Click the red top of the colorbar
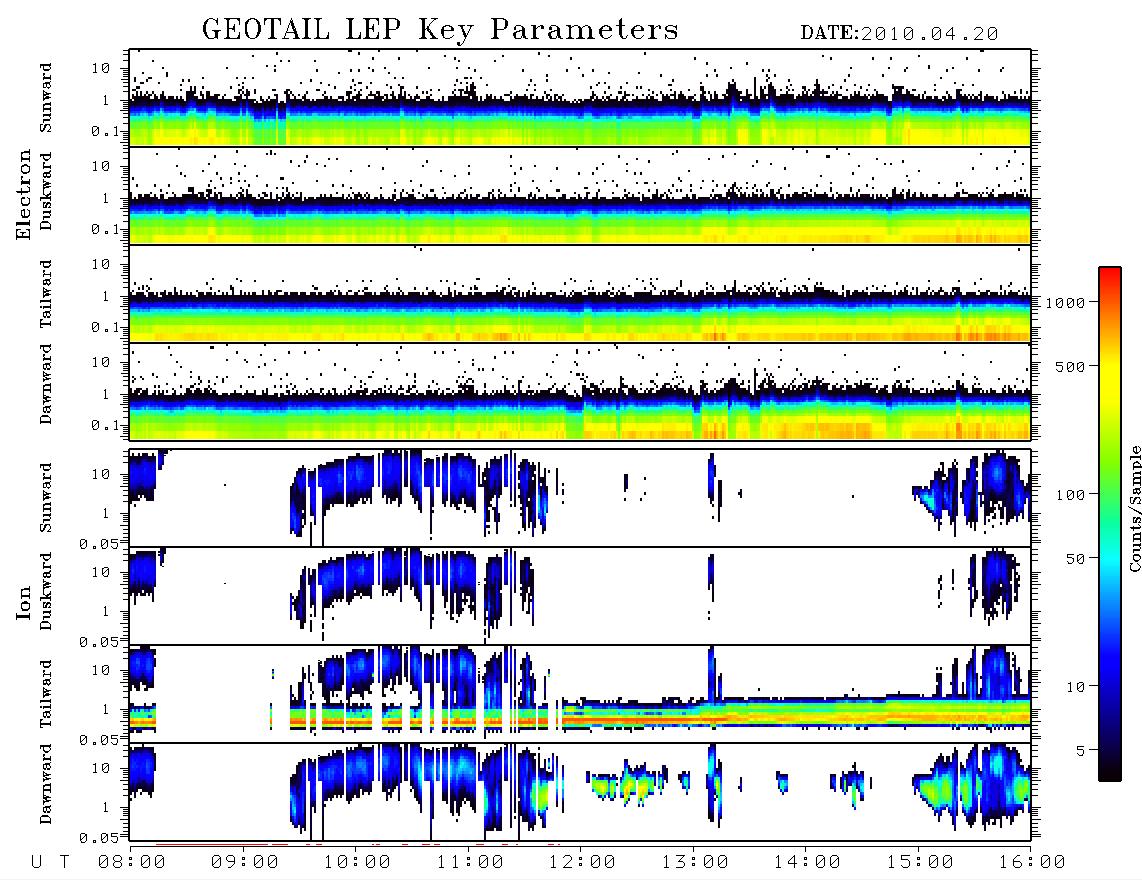 click(x=1110, y=273)
